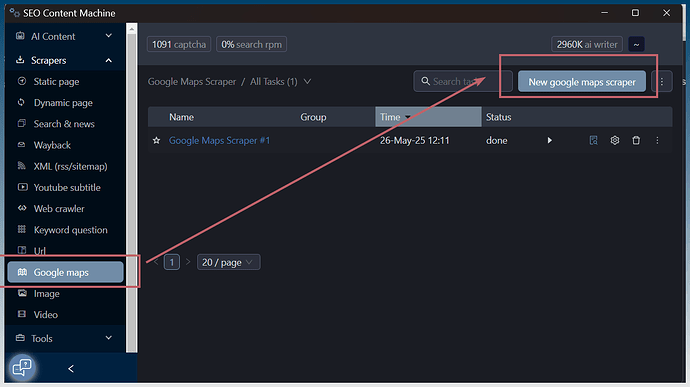Open Google Maps Scraper #1 link

click(x=219, y=140)
